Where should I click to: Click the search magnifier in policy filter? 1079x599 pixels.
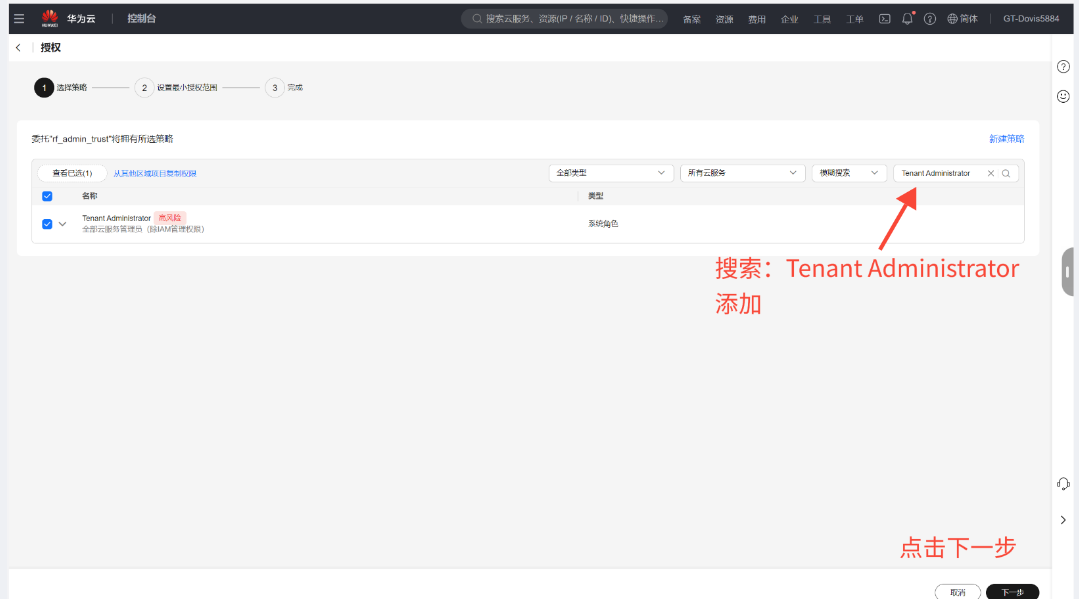pos(1006,173)
